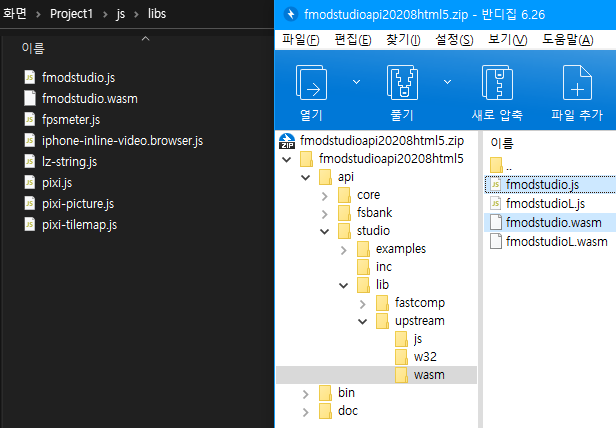
Task: Click 이름 column header in Explorer window
Action: [x=33, y=48]
